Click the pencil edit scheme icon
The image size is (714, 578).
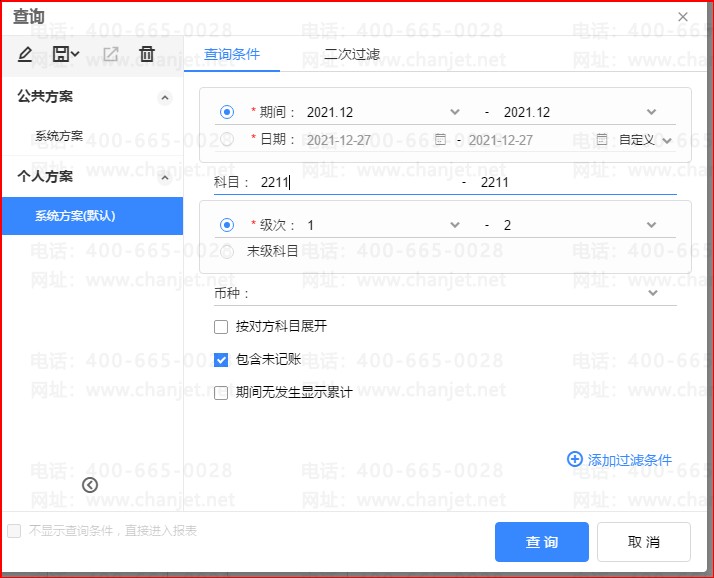click(x=25, y=54)
